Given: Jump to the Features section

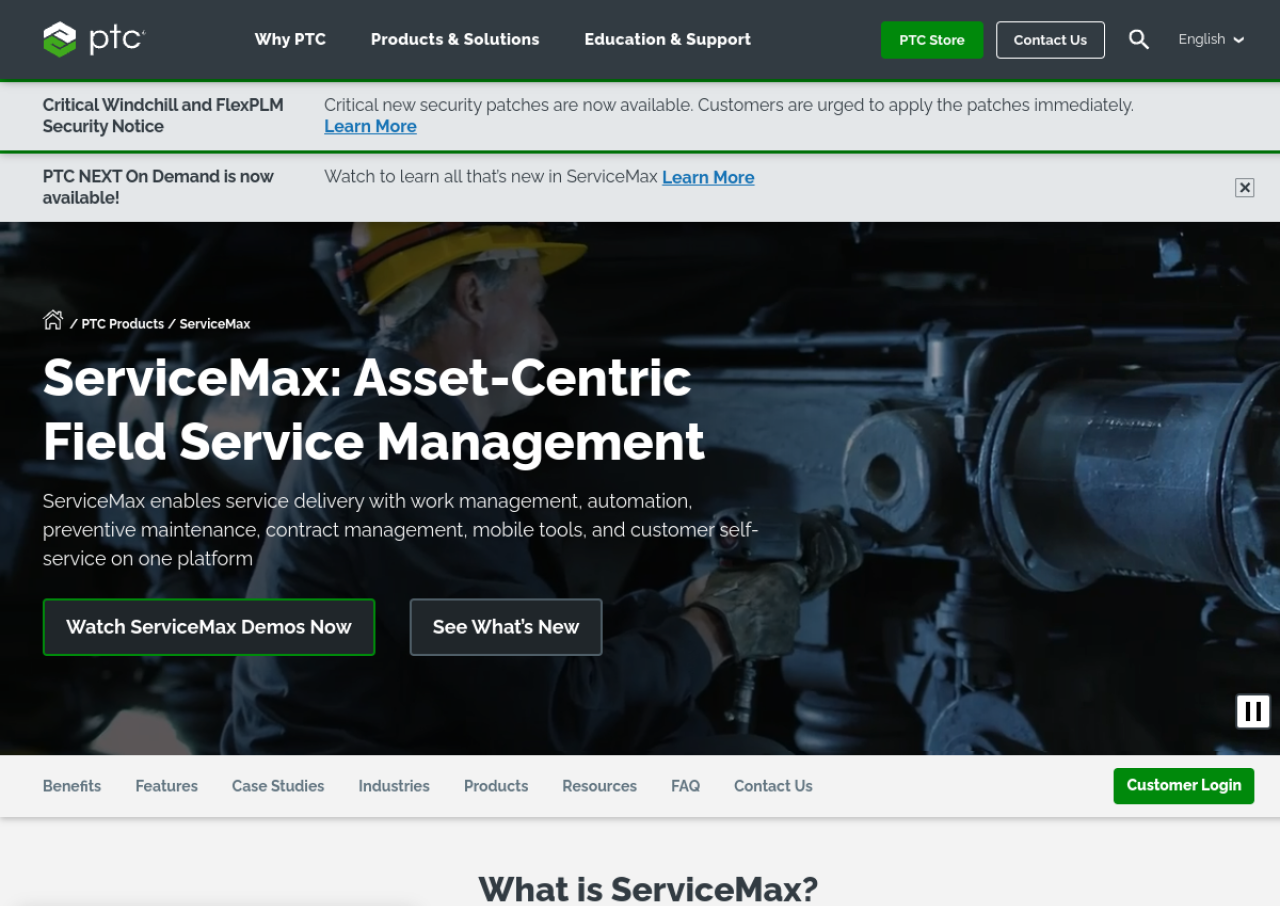Looking at the screenshot, I should 167,786.
